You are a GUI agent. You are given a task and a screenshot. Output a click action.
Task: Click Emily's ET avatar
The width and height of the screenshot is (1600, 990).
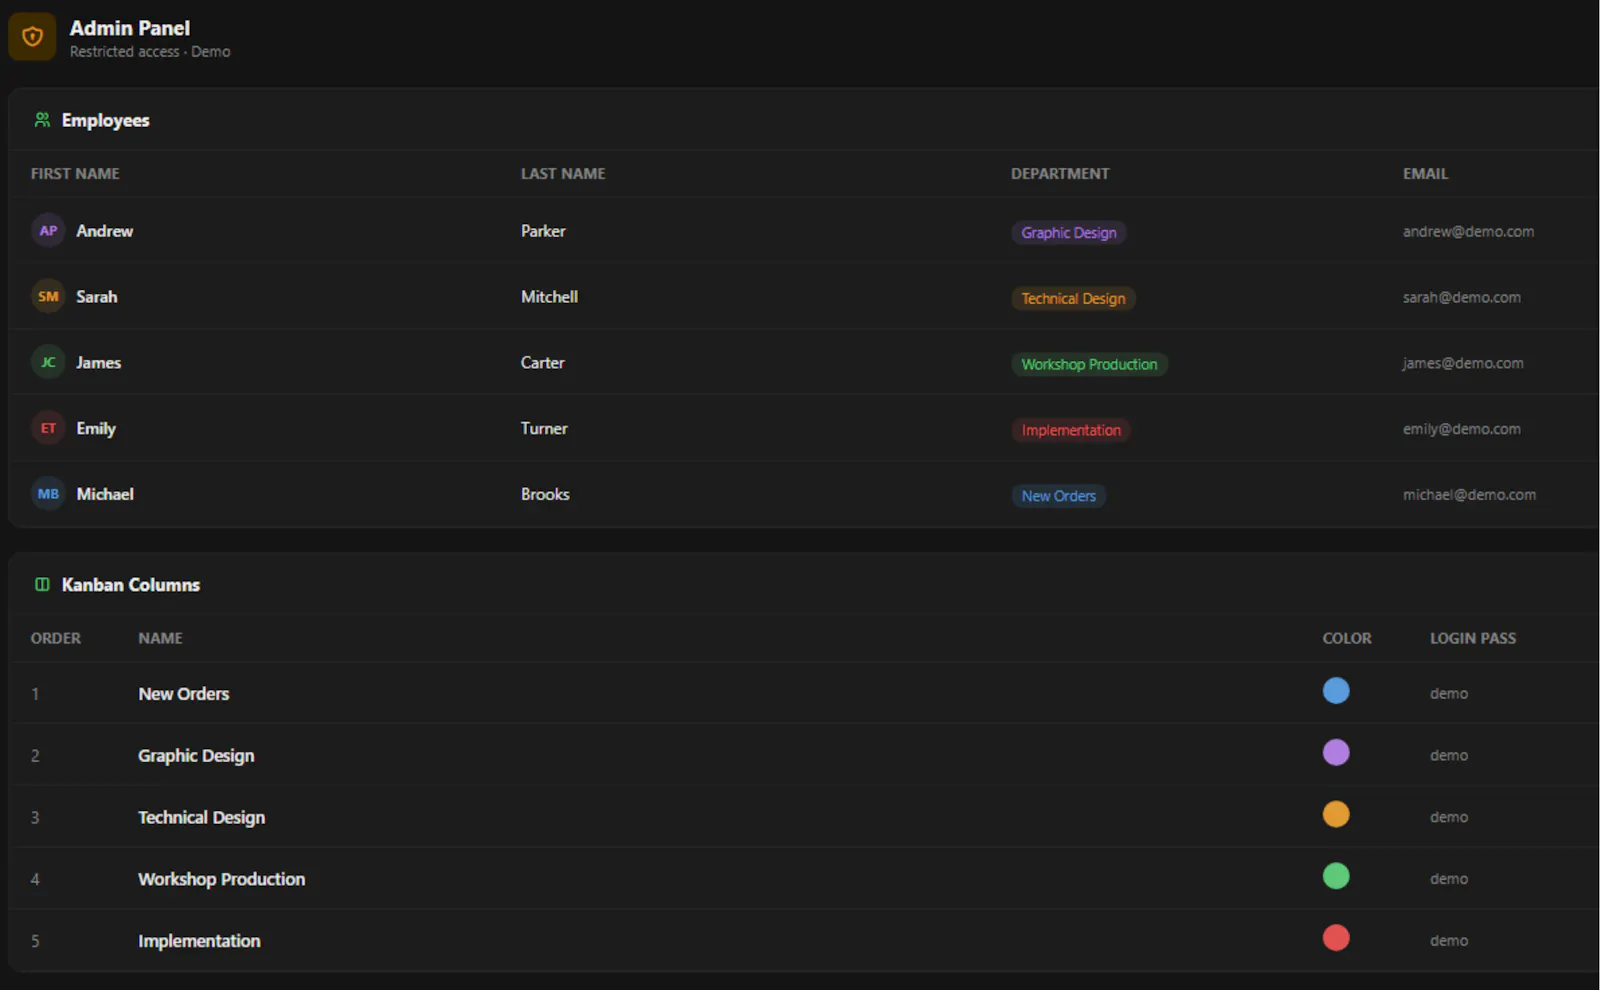48,428
